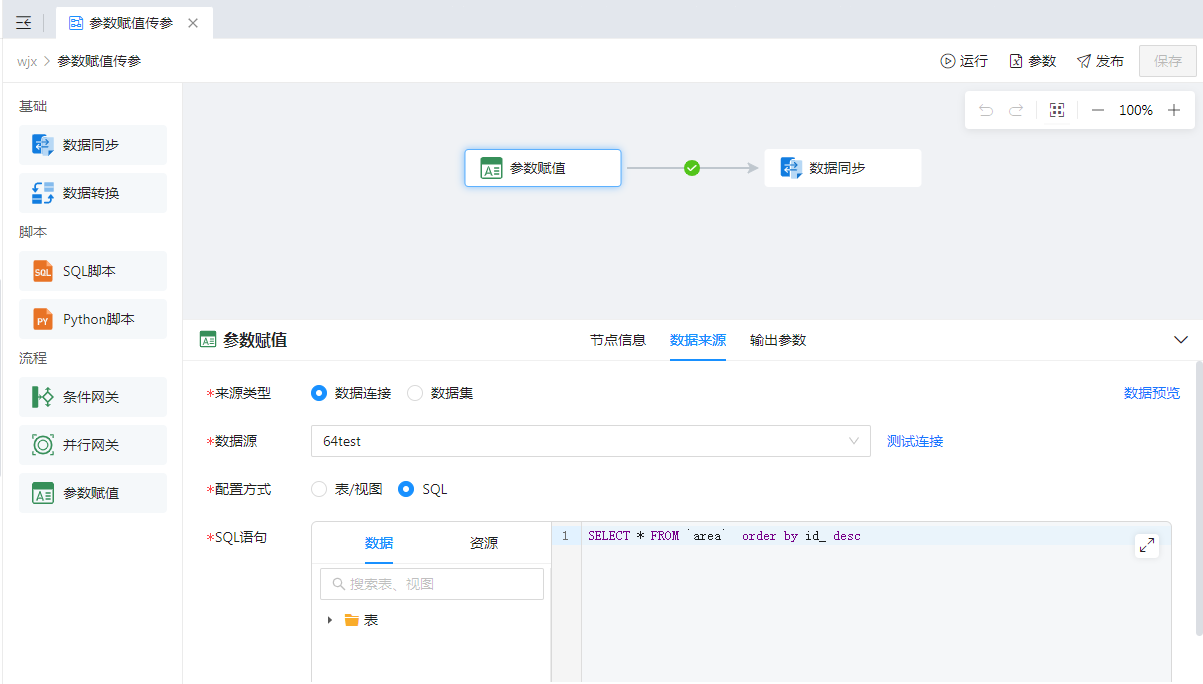Screen dimensions: 1203x684
Task: Choose the 数据集 source type
Action: click(x=415, y=393)
